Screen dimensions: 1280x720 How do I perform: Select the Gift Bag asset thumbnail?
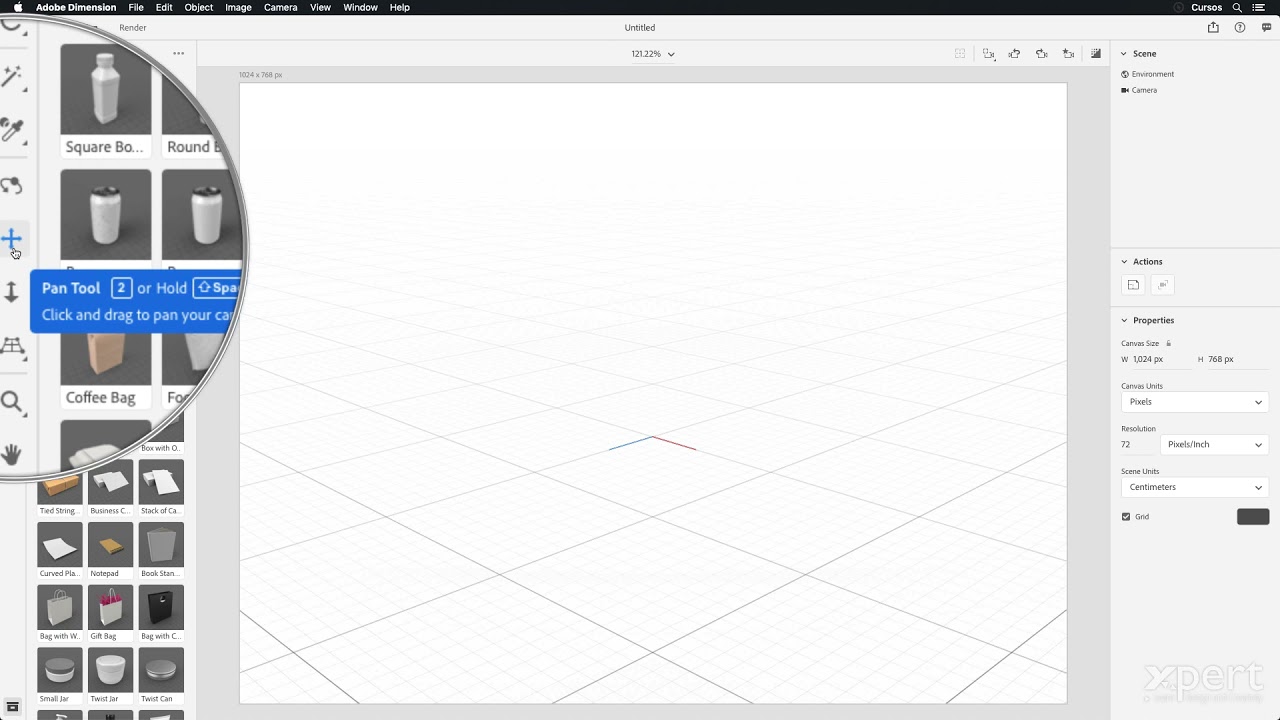coord(111,607)
